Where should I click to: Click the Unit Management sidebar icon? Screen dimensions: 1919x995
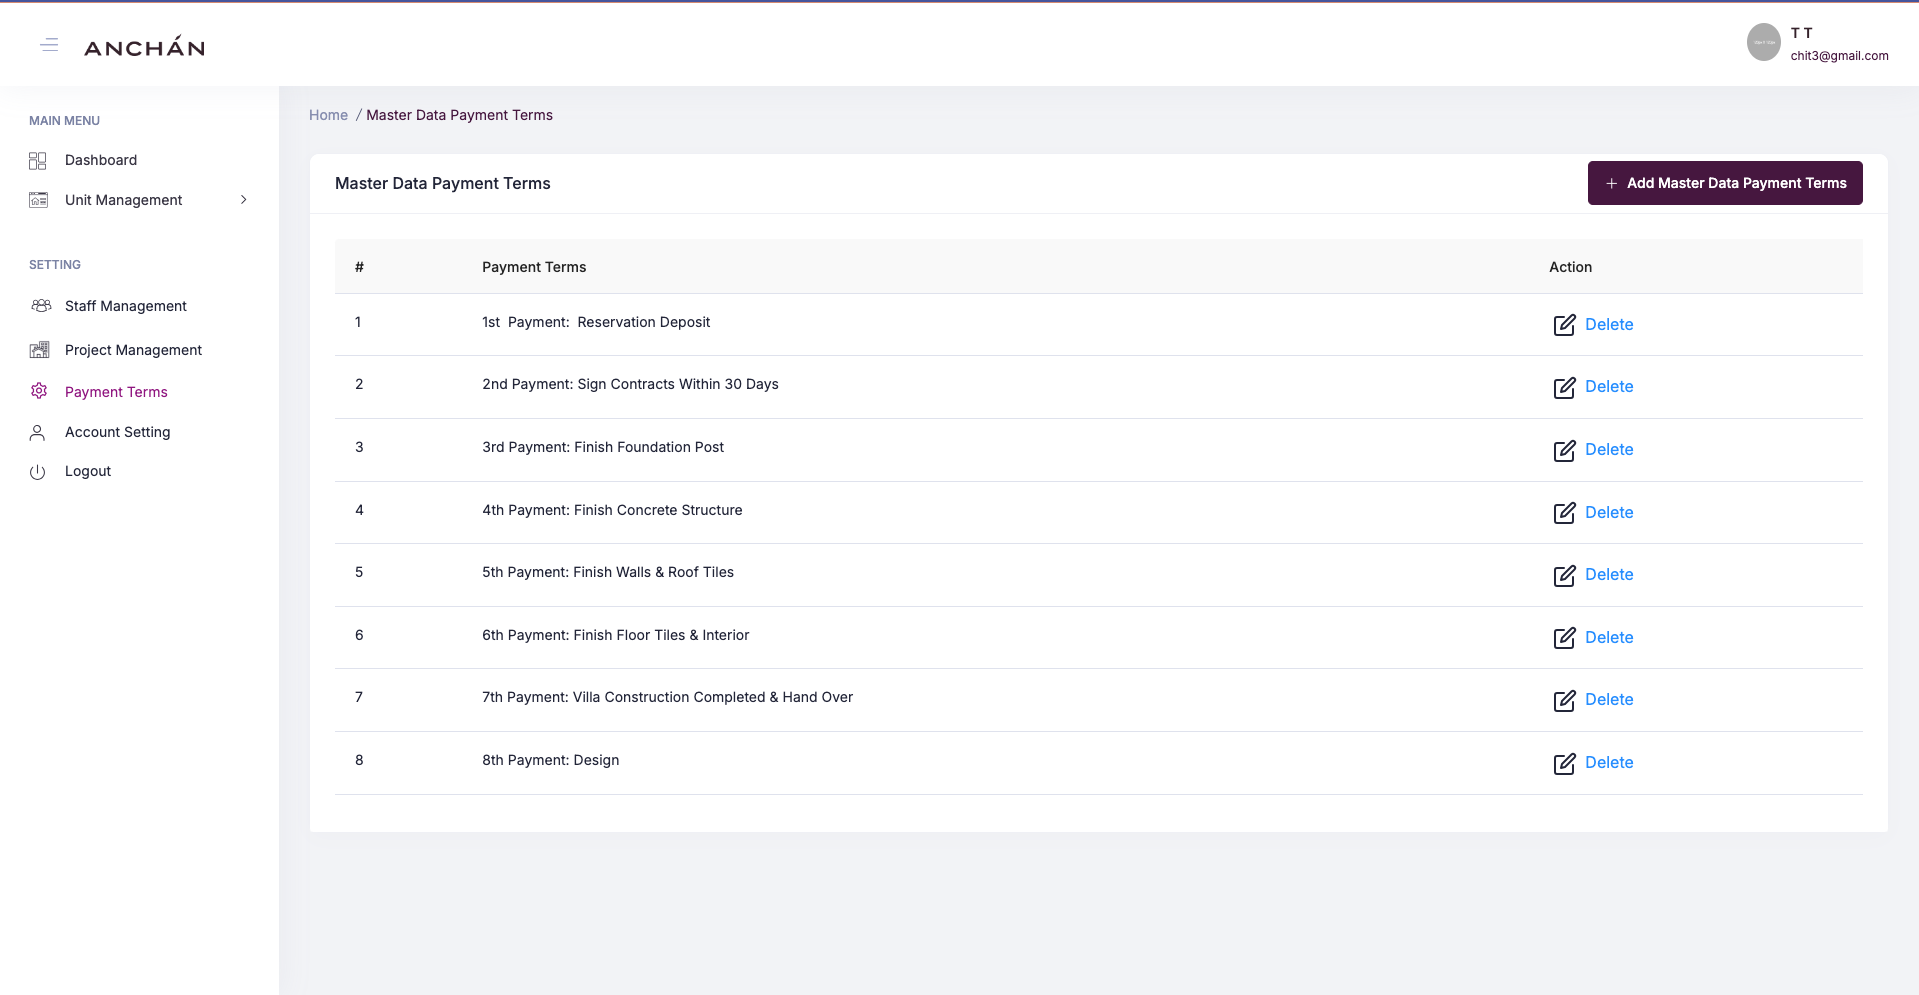point(38,200)
